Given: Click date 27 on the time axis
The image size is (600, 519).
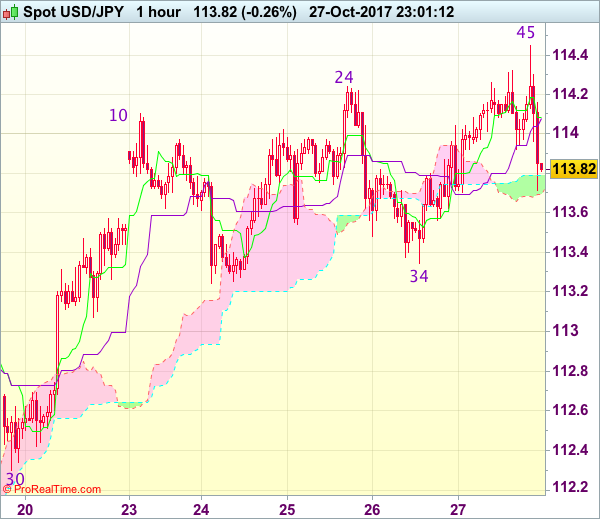Looking at the screenshot, I should click(x=458, y=510).
